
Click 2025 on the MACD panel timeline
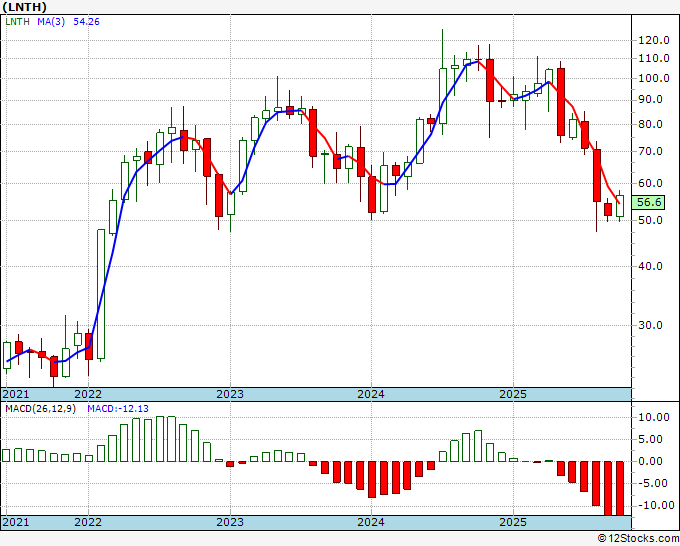(x=513, y=522)
